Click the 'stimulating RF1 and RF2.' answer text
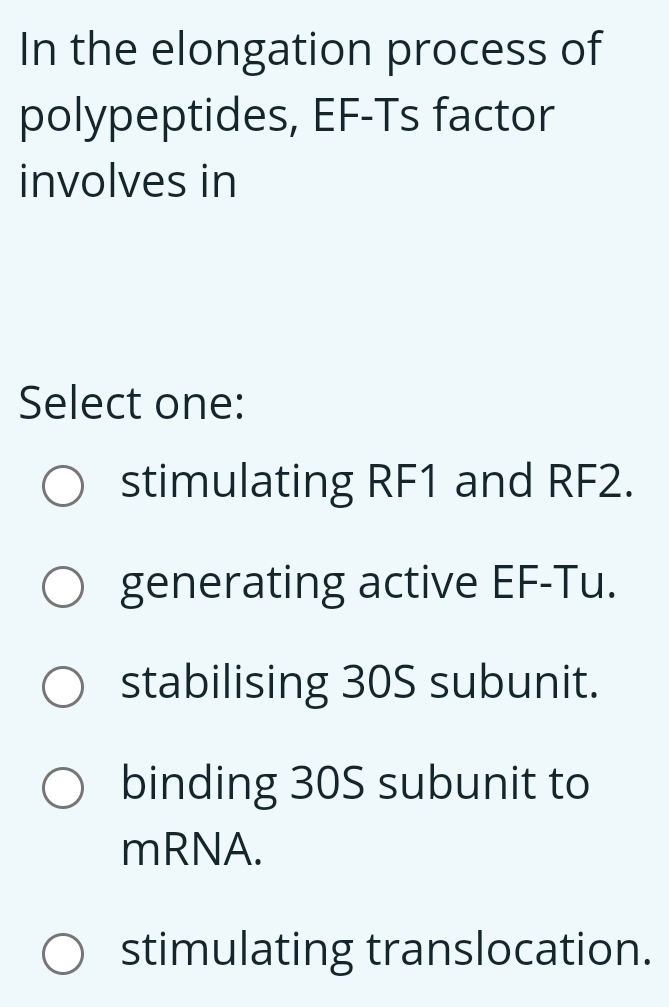This screenshot has width=669, height=1007. pyautogui.click(x=377, y=482)
